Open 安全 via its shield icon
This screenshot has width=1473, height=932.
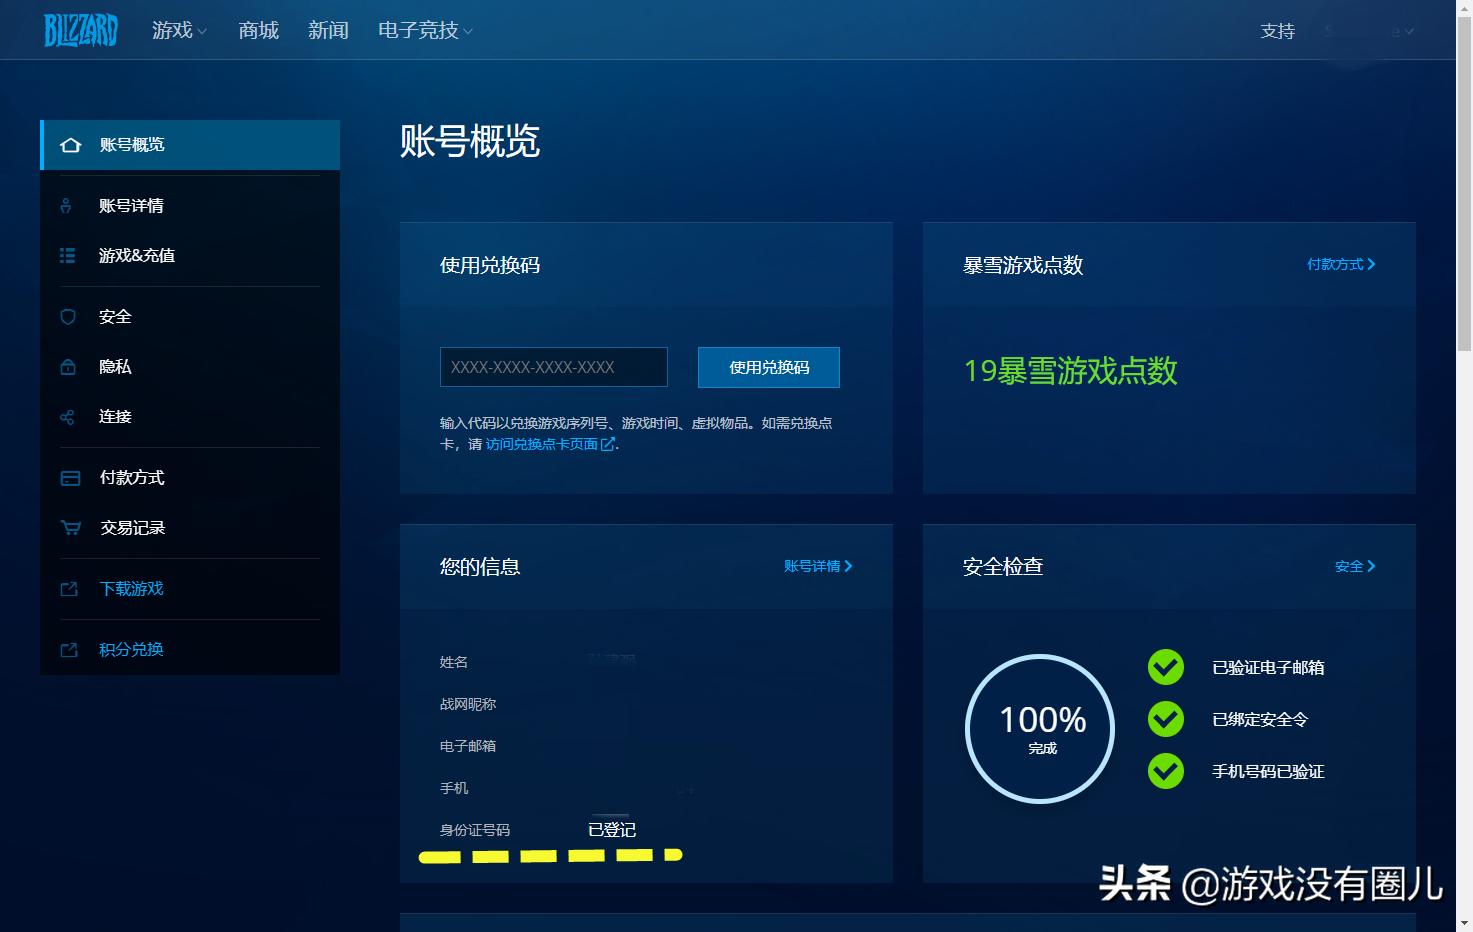point(67,316)
